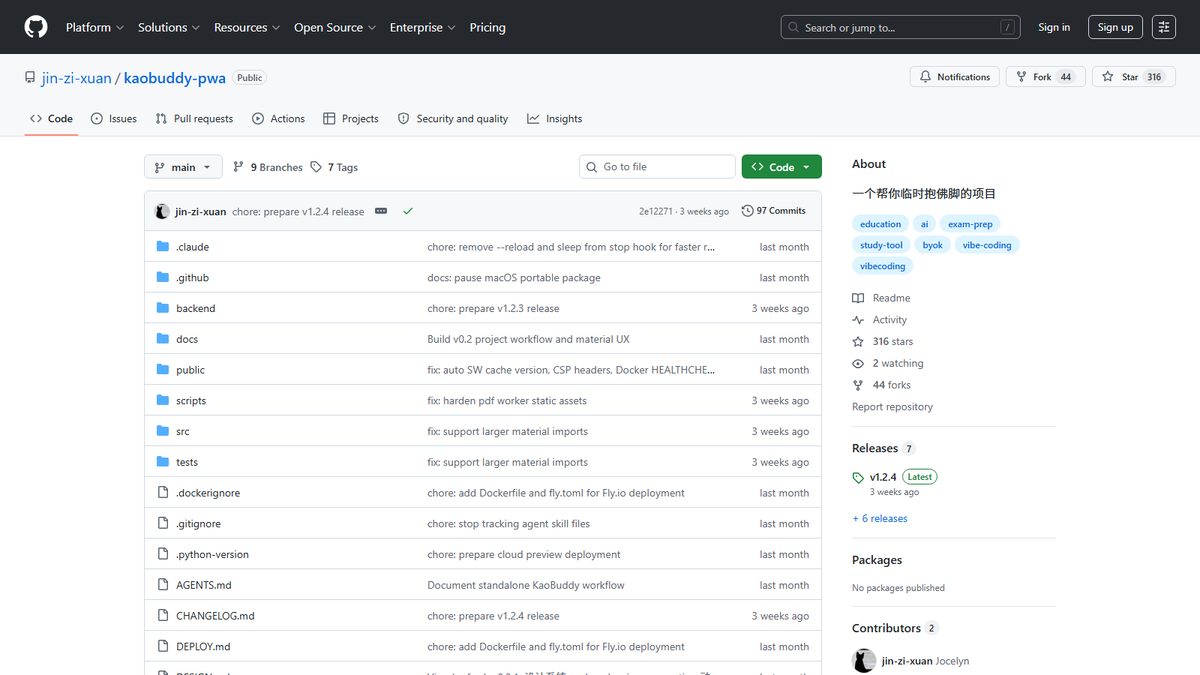Expand the Open Source menu
This screenshot has width=1200, height=675.
click(335, 27)
